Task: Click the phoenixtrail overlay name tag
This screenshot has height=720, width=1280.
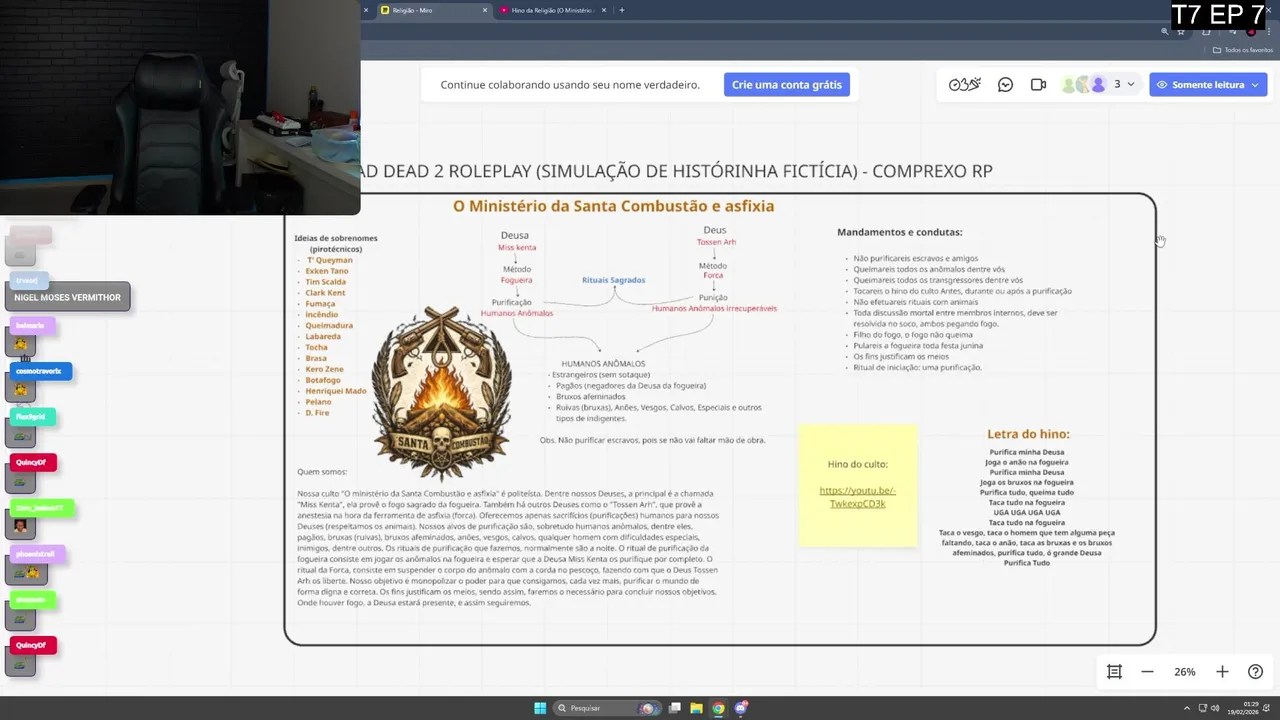Action: tap(37, 554)
